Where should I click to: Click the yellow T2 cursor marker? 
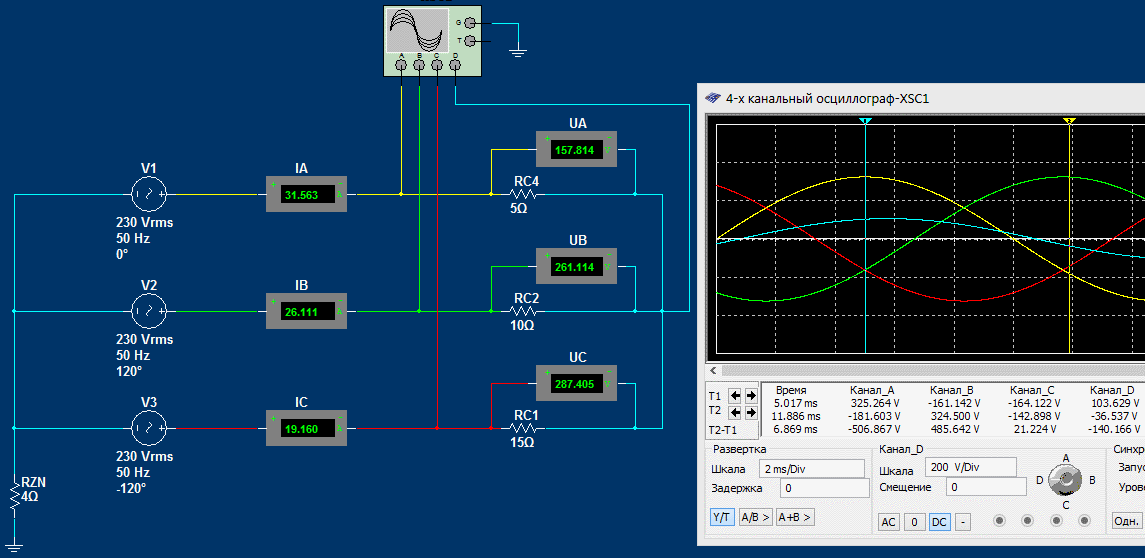pyautogui.click(x=1069, y=121)
